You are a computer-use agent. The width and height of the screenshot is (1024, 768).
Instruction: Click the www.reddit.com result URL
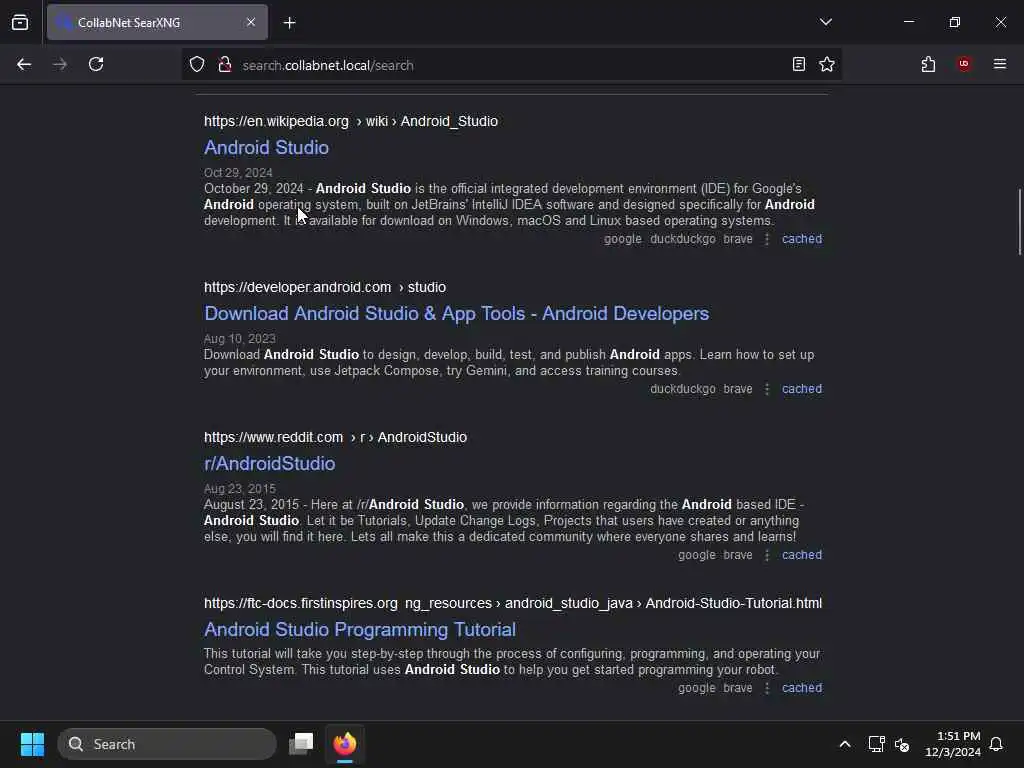(x=335, y=438)
